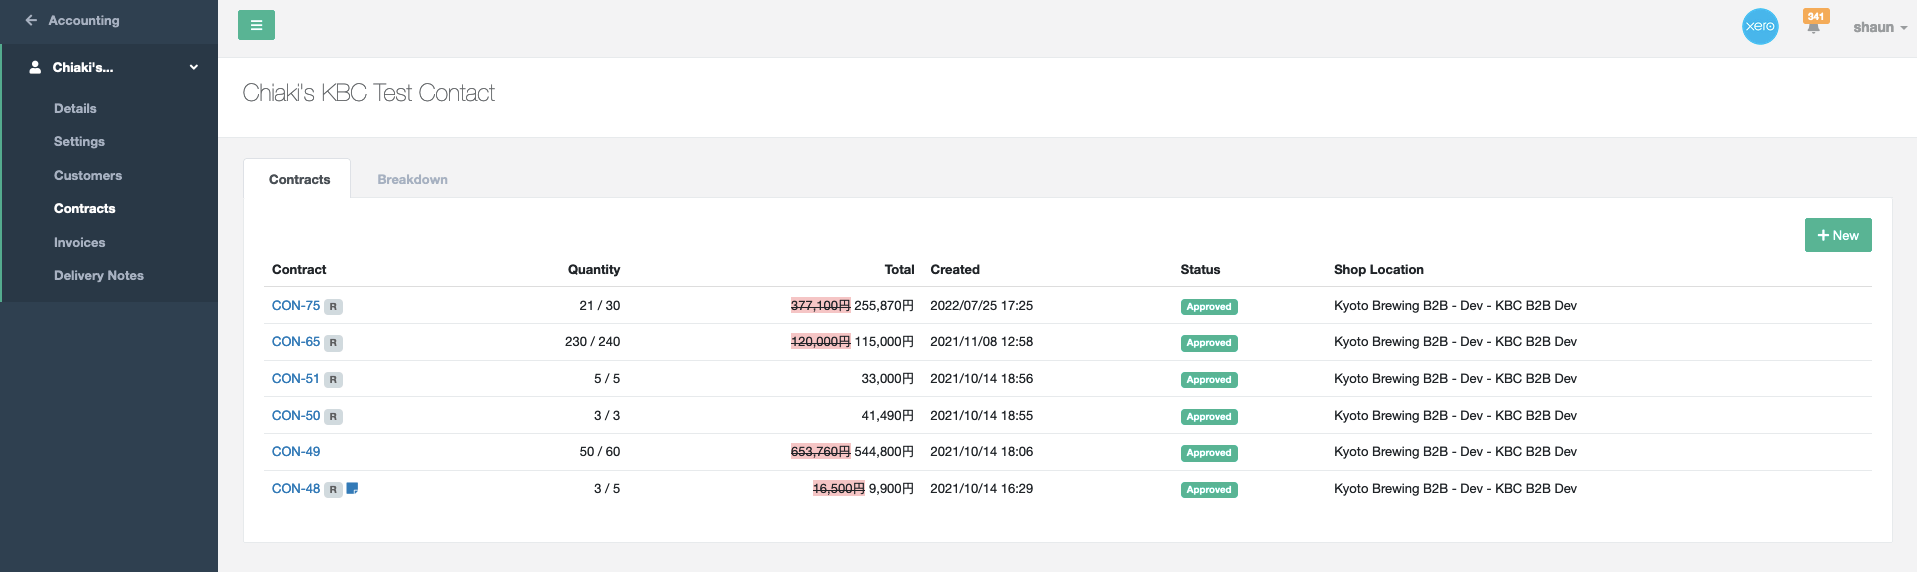The height and width of the screenshot is (572, 1917).
Task: Collapse the Chiaki's... sidebar section chevron
Action: (x=194, y=67)
